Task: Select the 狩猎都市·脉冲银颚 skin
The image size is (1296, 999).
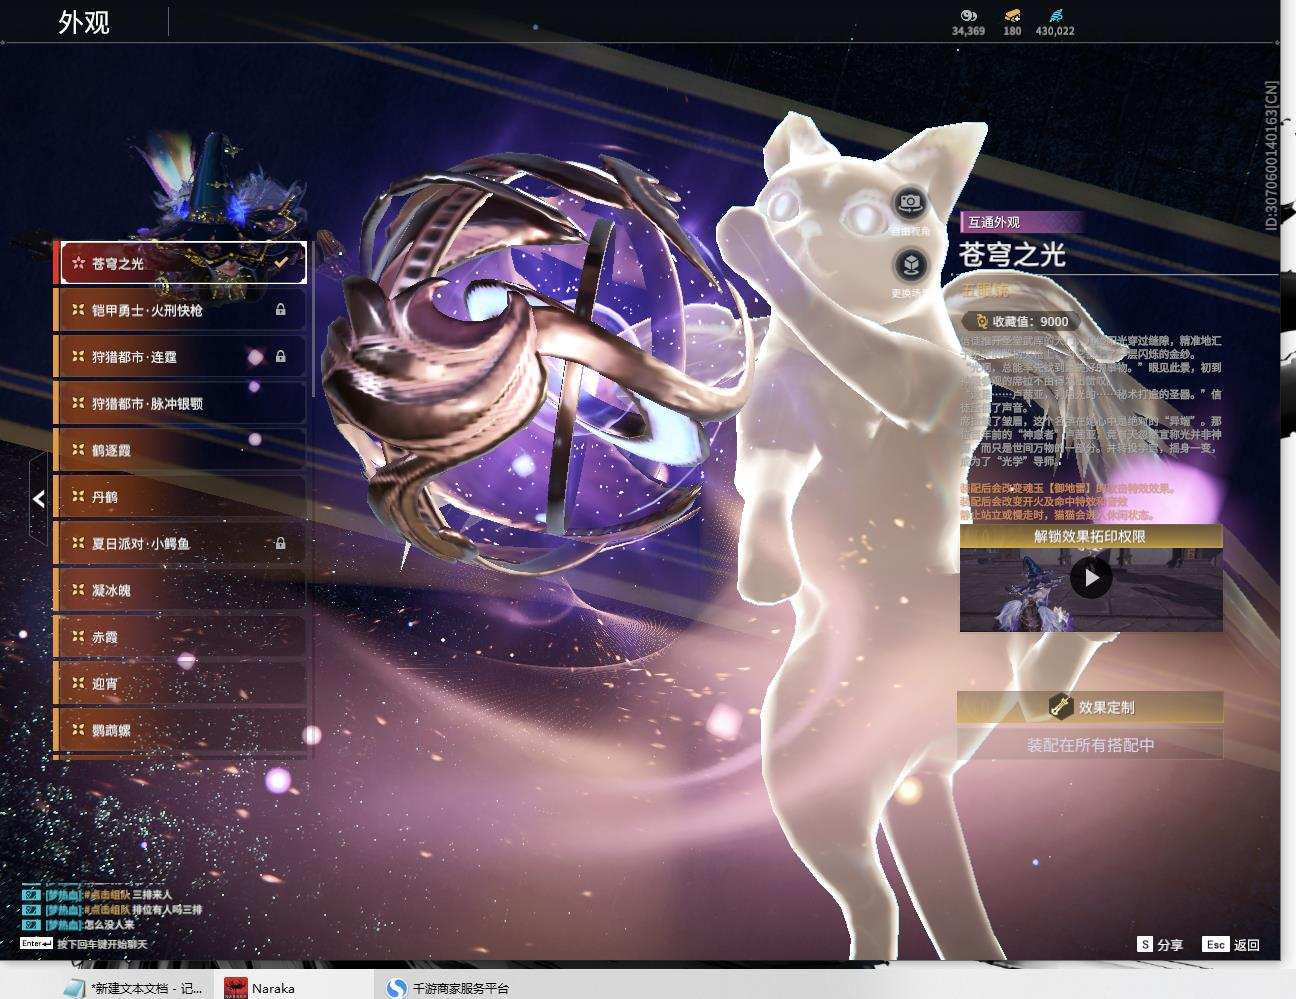Action: [180, 403]
